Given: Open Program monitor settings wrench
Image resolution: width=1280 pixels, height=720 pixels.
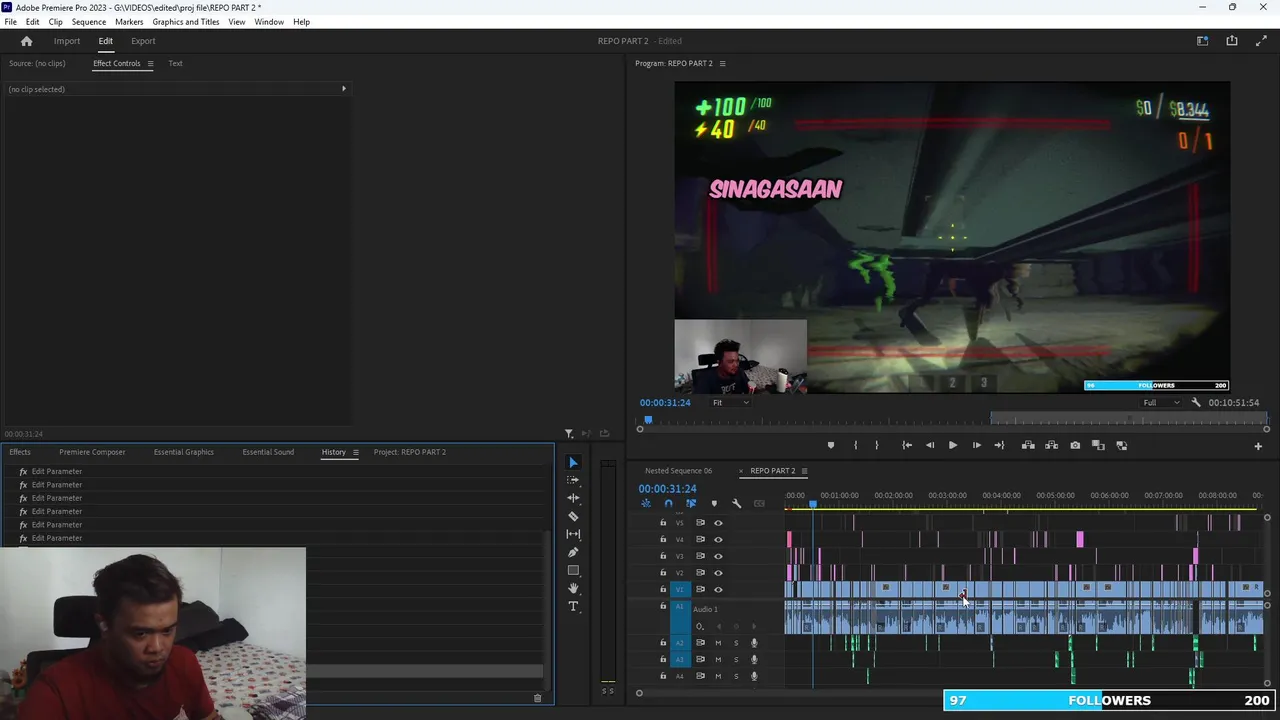Looking at the screenshot, I should pos(1195,402).
